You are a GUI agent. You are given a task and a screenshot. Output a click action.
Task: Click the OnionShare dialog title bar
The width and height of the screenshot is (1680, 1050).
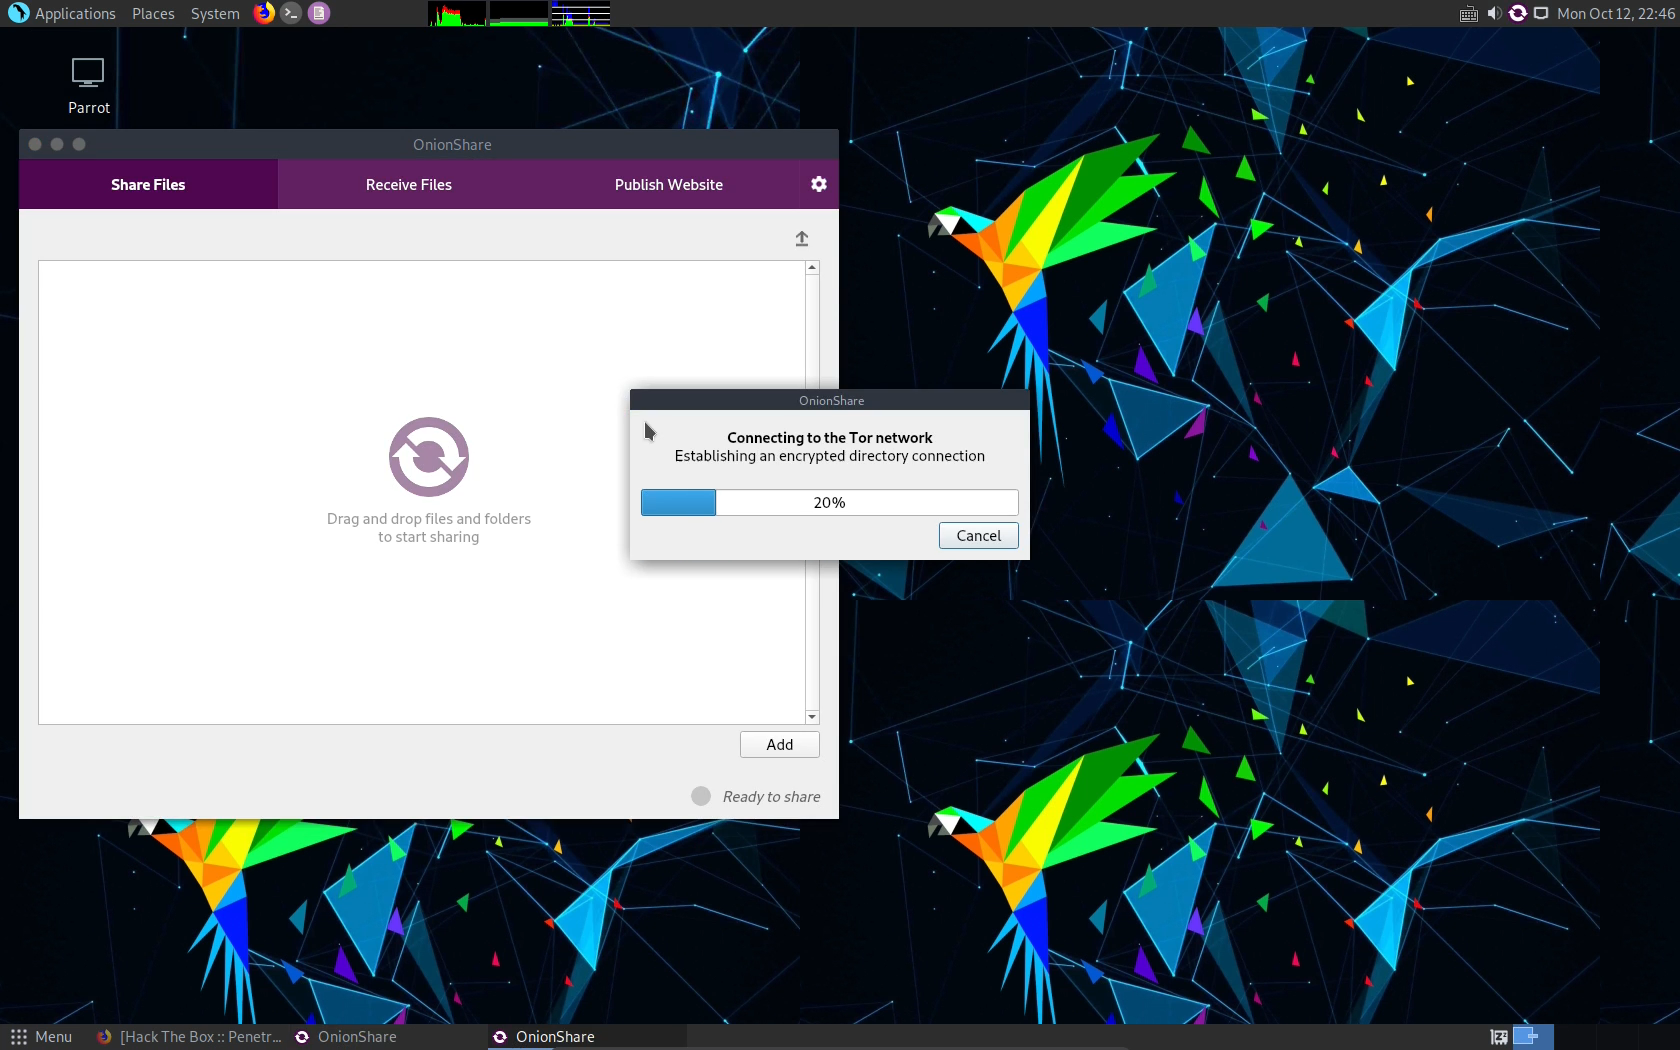point(830,400)
